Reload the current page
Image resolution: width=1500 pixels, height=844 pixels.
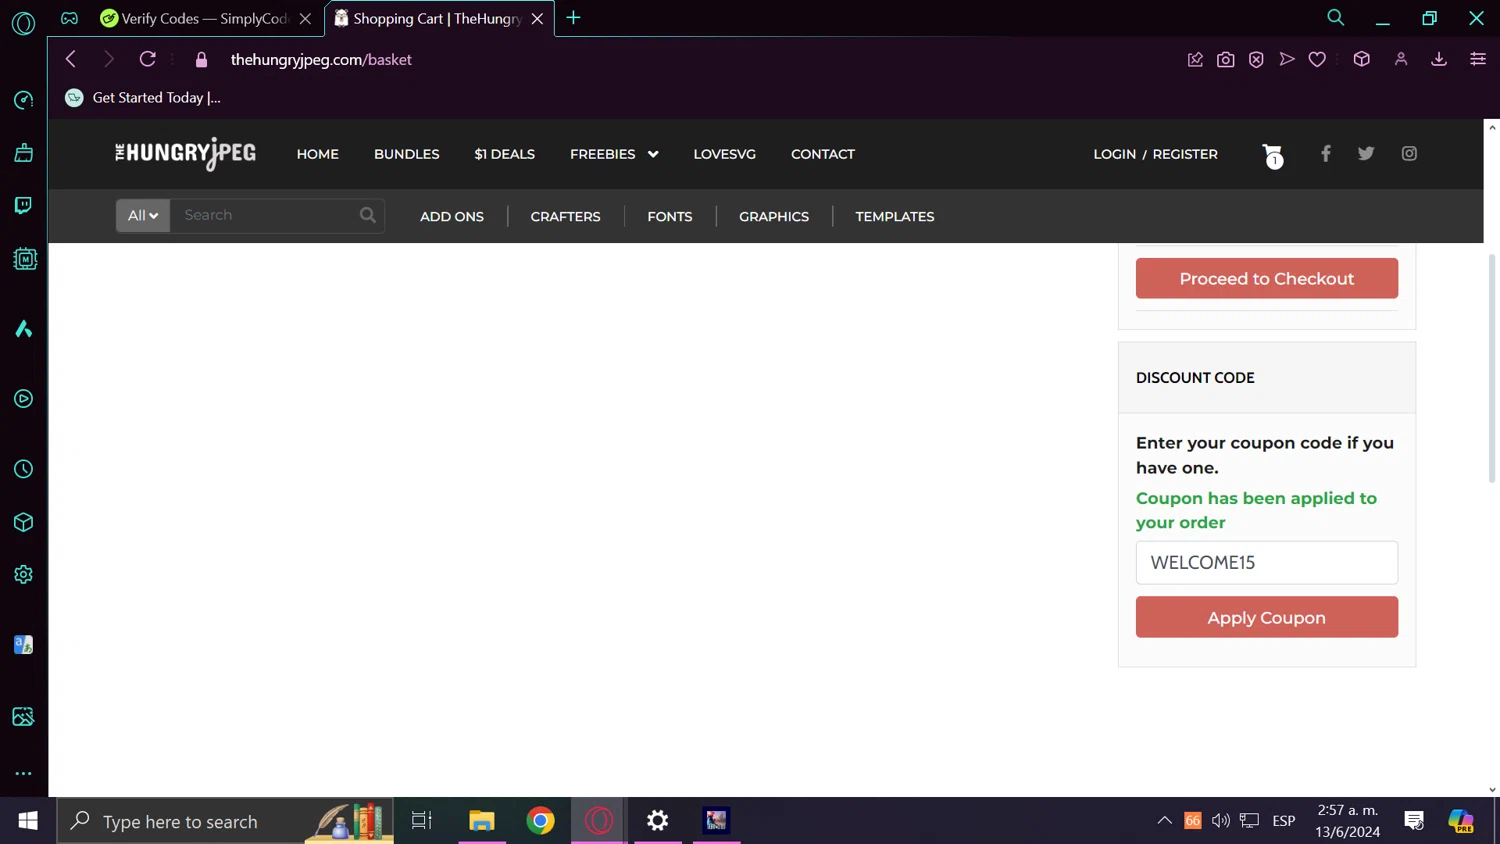(147, 59)
